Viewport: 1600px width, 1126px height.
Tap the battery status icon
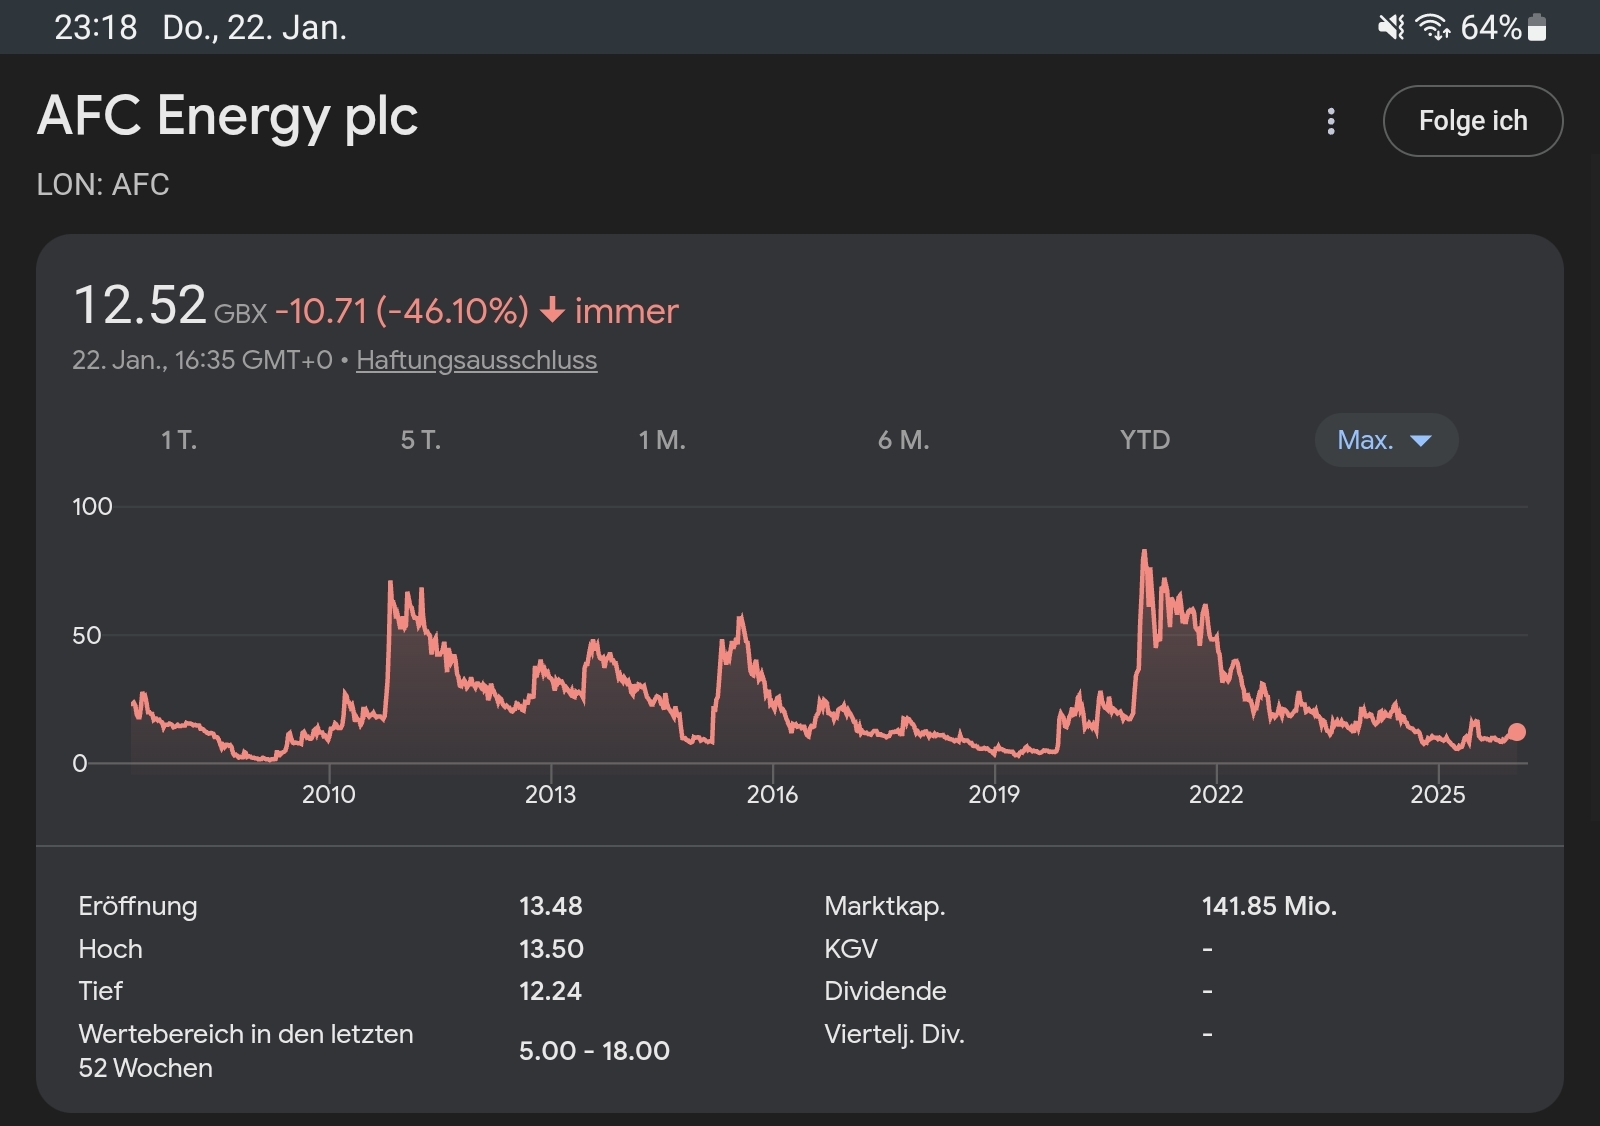tap(1538, 27)
